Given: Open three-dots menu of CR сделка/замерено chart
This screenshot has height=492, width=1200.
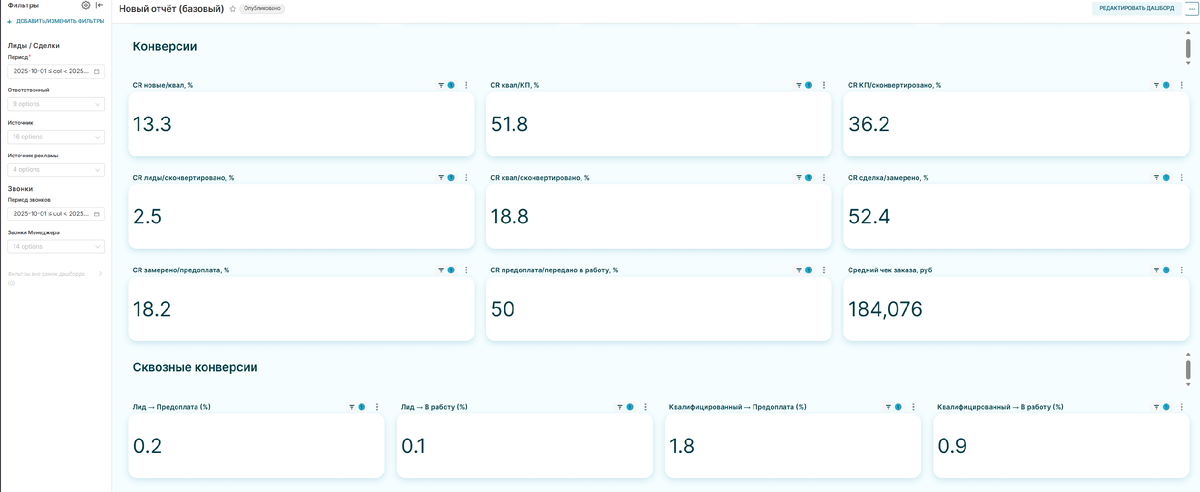Looking at the screenshot, I should (x=1181, y=177).
